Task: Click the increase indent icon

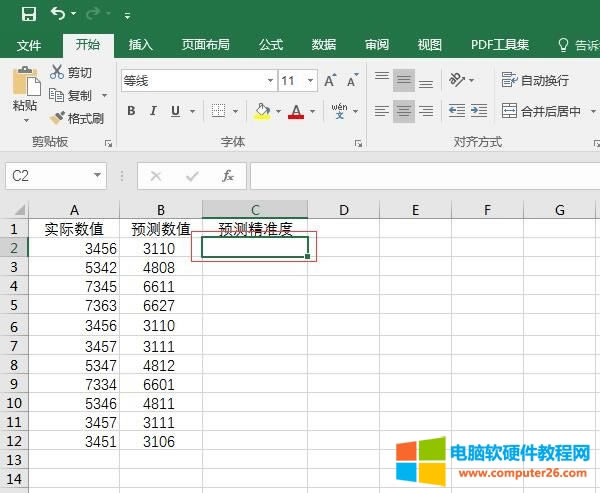Action: [483, 111]
